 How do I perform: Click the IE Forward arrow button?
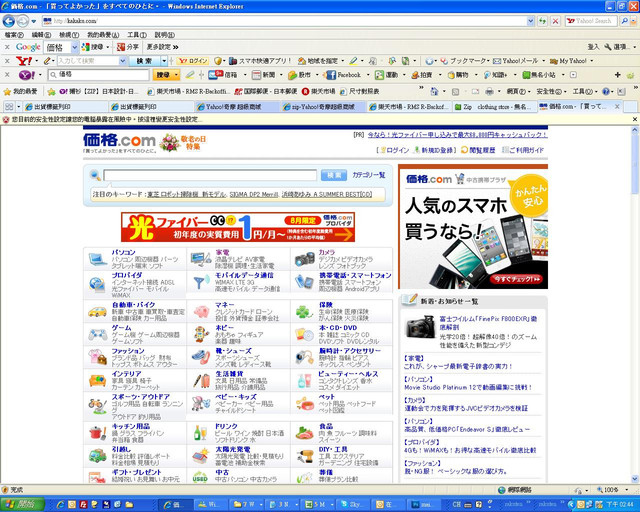click(x=22, y=21)
